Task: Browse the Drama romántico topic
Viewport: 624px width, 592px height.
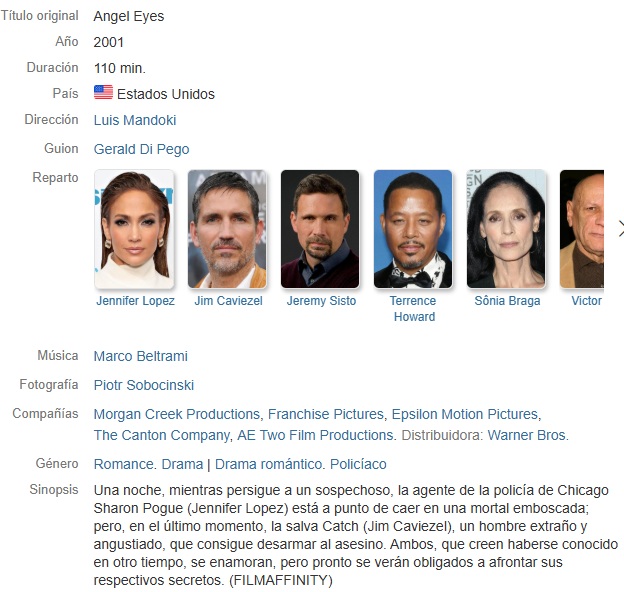Action: (268, 464)
